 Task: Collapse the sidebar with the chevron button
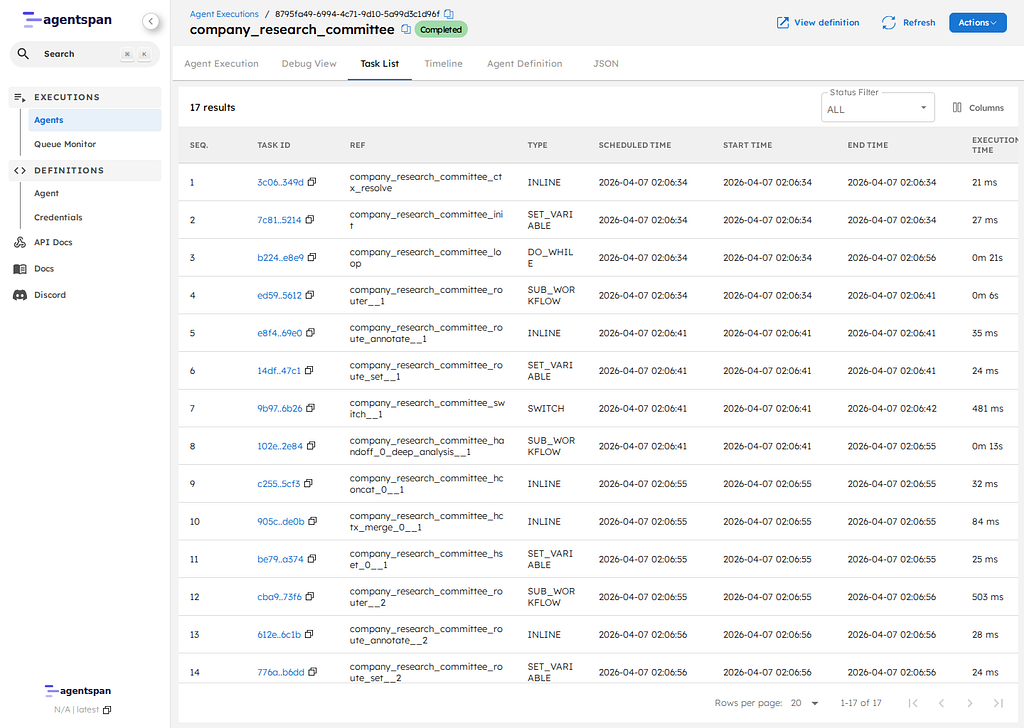150,21
